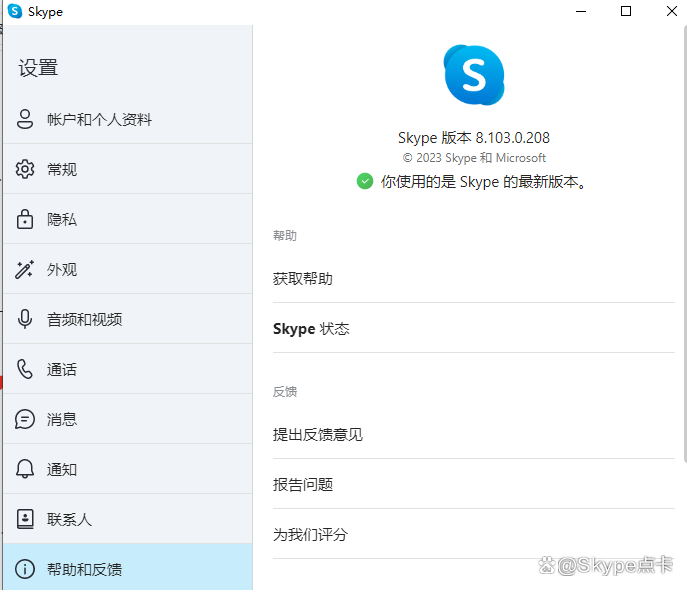The width and height of the screenshot is (687, 590).
Task: Click the info circle icon beside 帮助和反馈
Action: point(25,569)
